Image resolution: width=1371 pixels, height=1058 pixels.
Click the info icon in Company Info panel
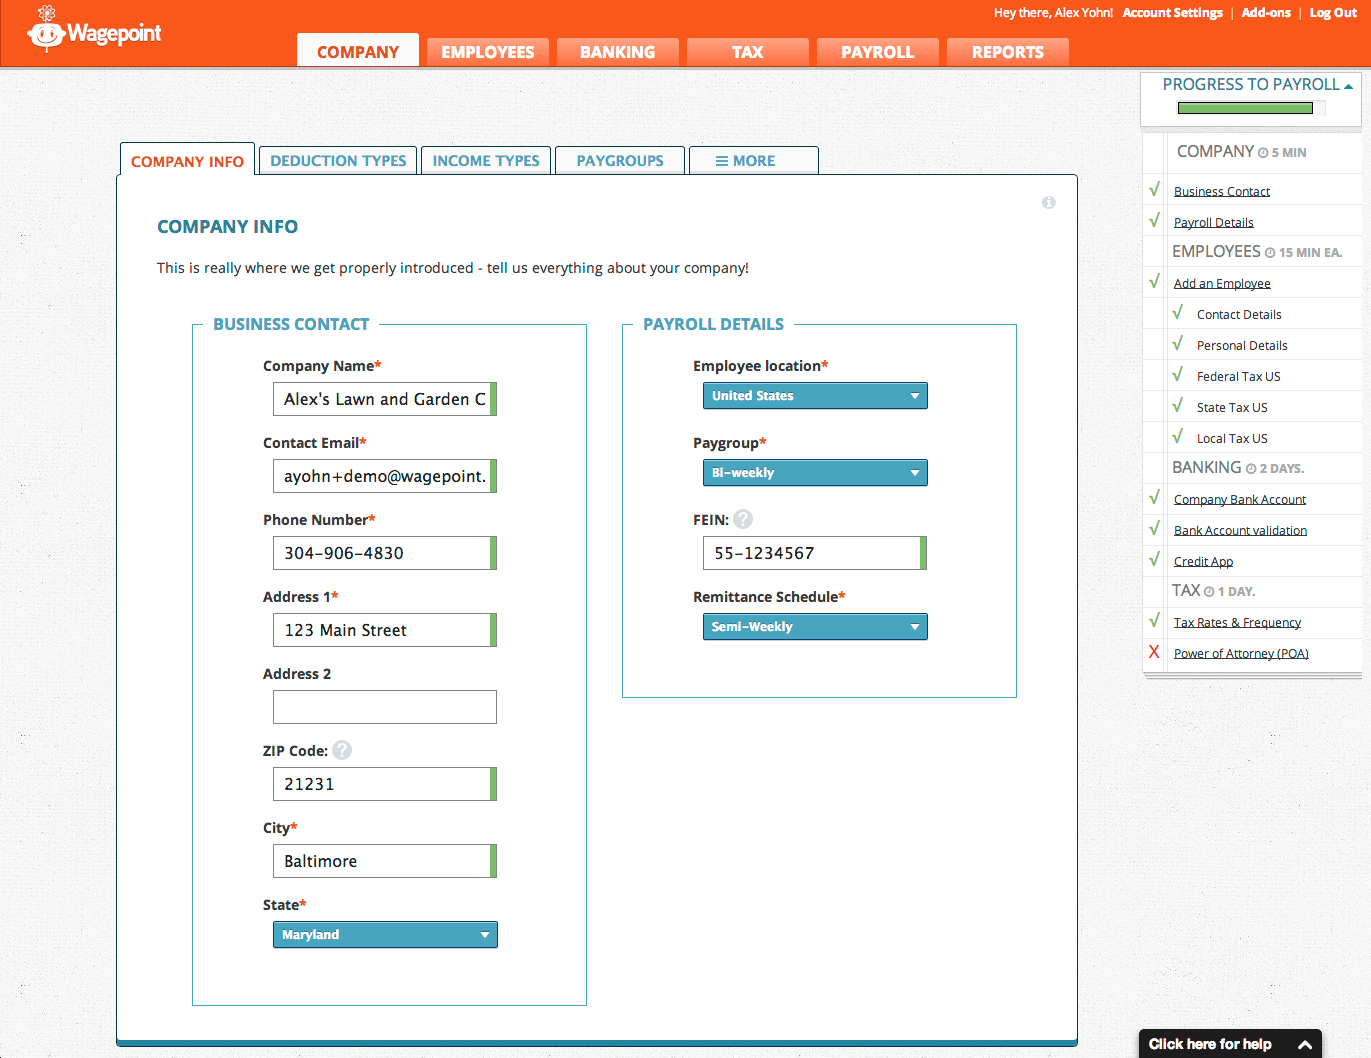1048,202
